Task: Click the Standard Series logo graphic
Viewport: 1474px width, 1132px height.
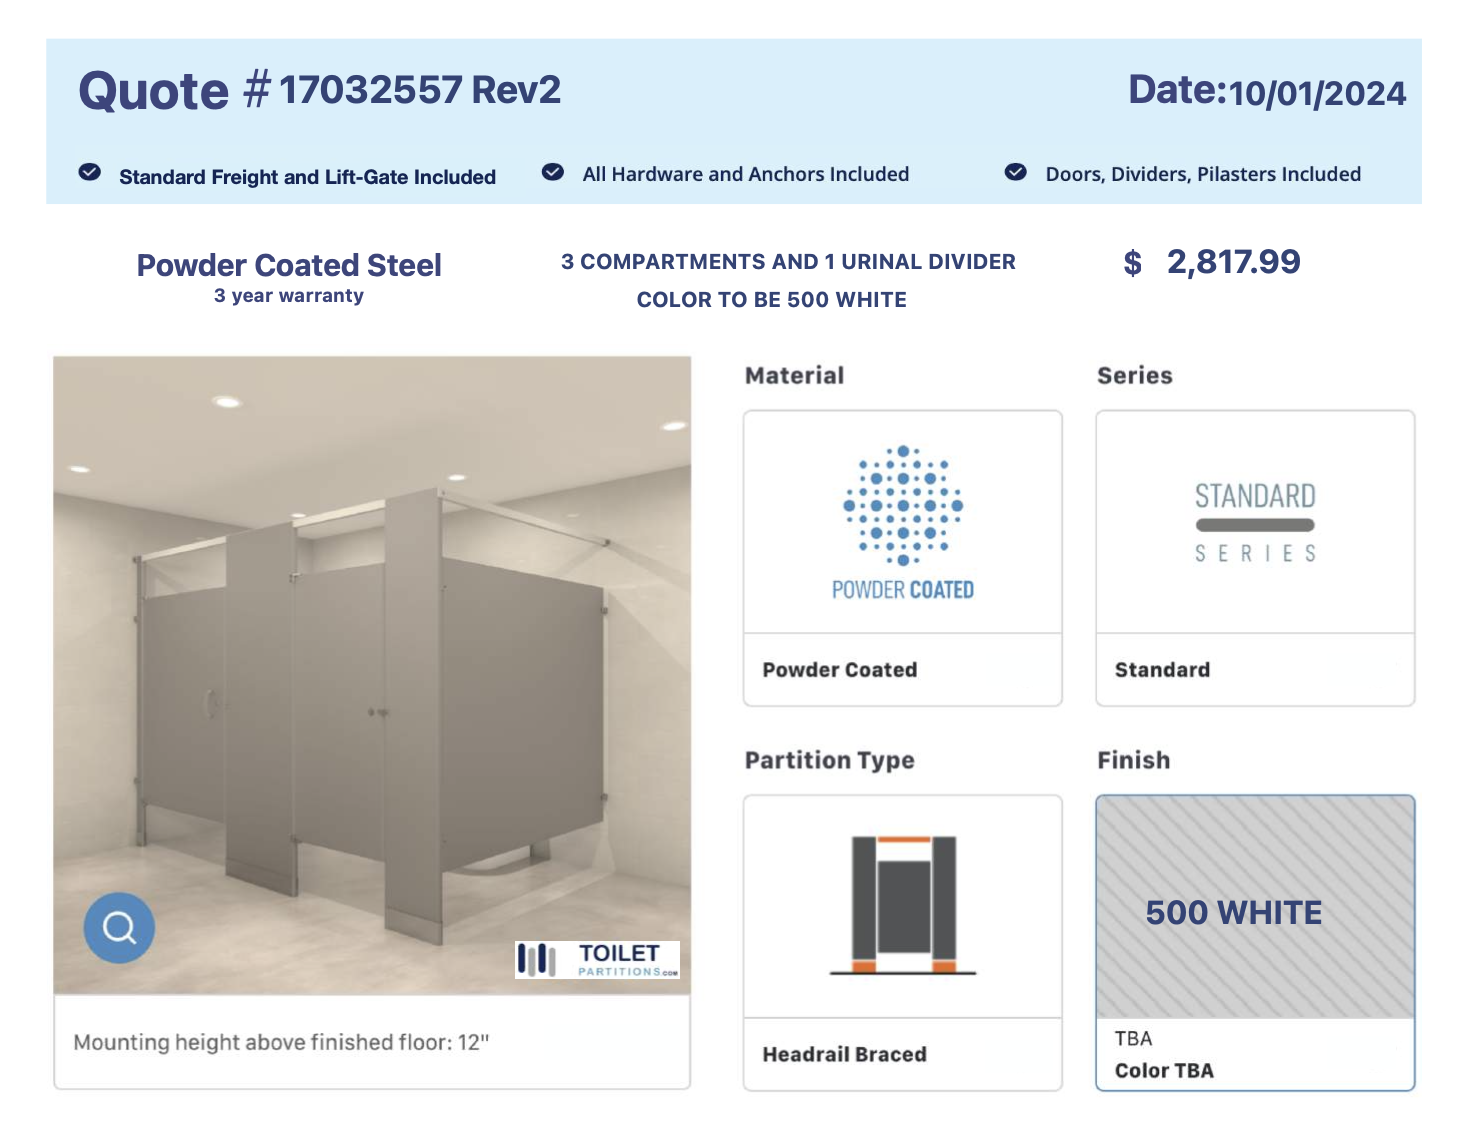Action: [1255, 523]
